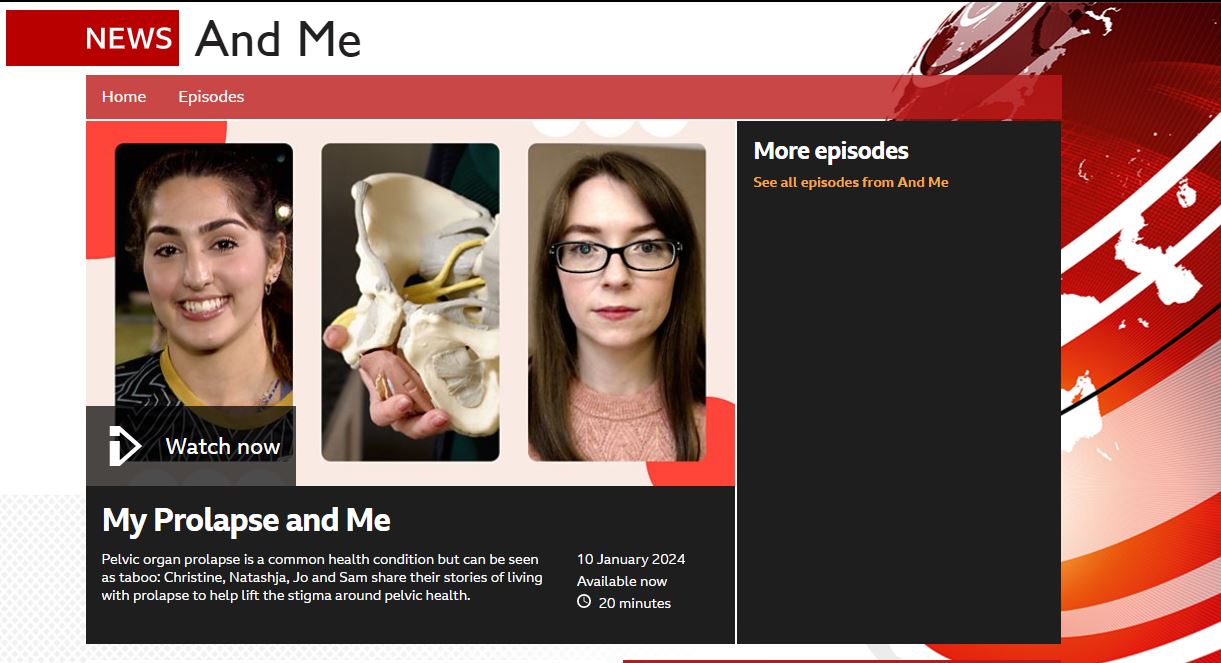
Task: Click the iPlayer play icon
Action: [x=125, y=446]
